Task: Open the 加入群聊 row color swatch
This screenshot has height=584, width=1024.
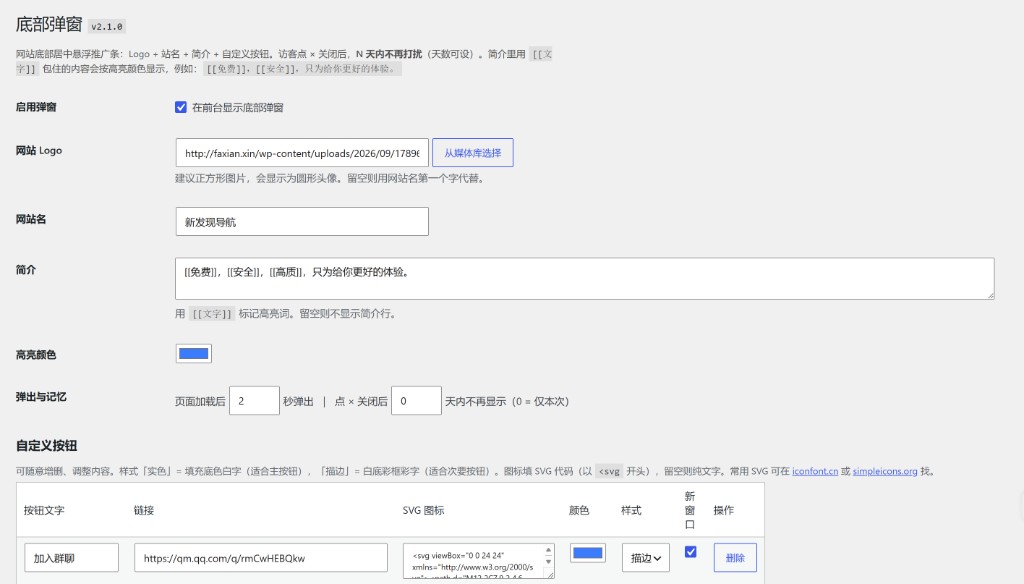Action: (587, 553)
